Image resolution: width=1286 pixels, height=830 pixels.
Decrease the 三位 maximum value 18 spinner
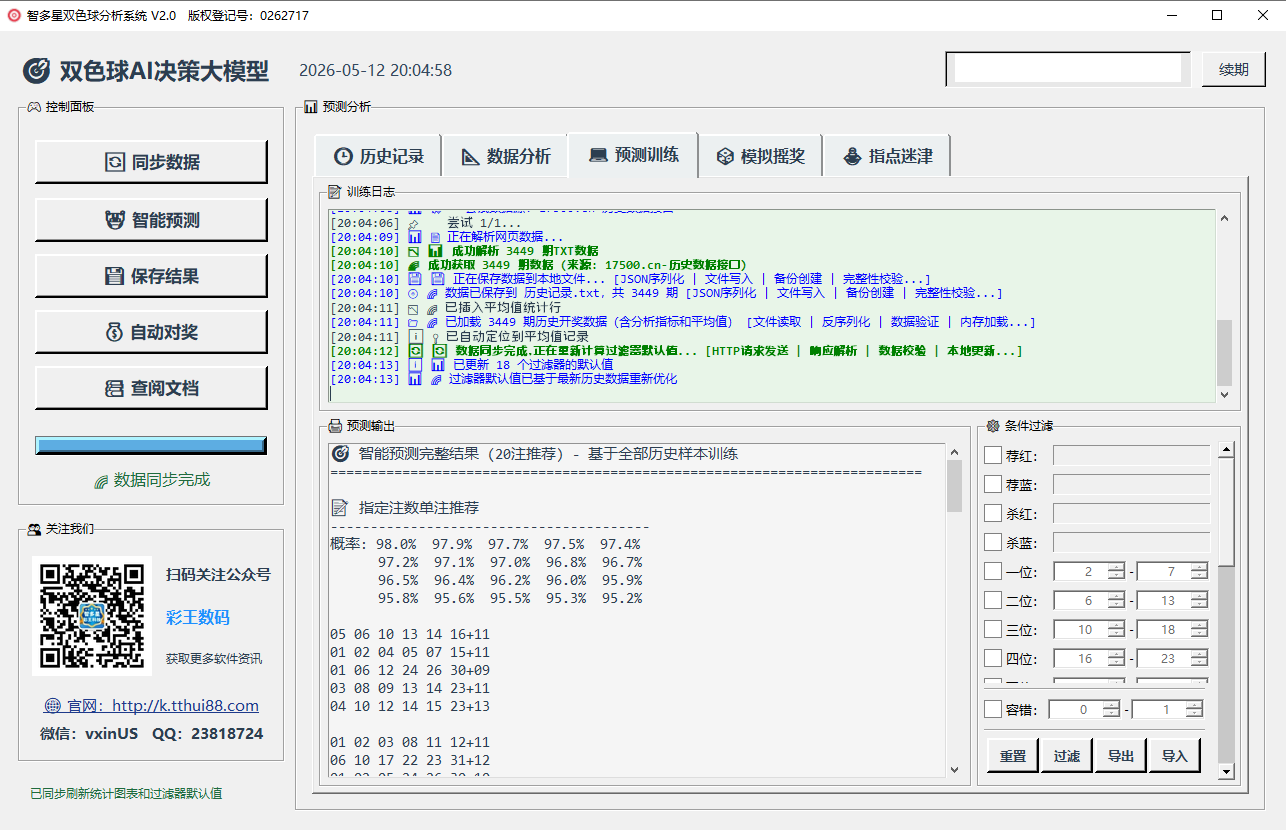click(1199, 635)
